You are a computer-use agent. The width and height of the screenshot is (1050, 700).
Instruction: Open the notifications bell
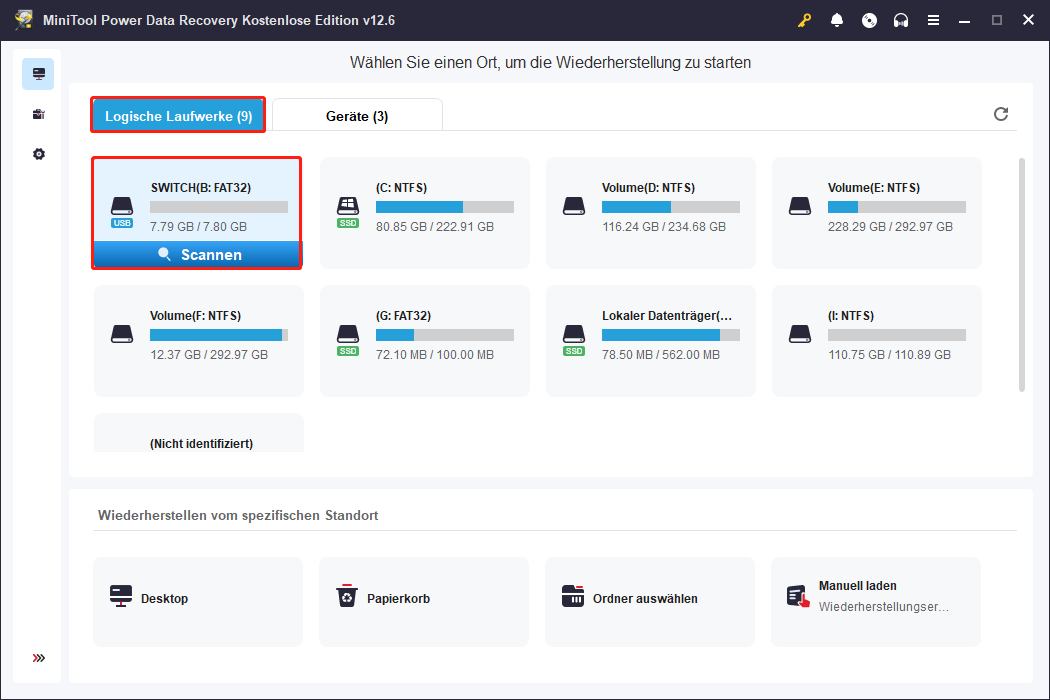[837, 20]
